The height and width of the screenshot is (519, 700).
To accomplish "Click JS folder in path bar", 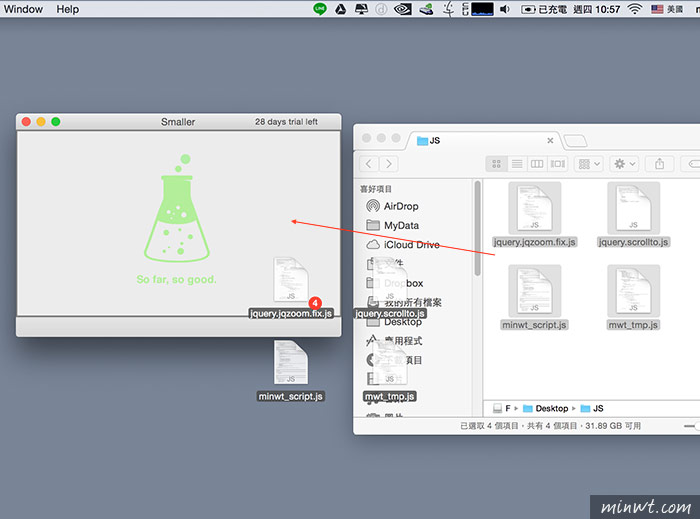I will point(592,408).
